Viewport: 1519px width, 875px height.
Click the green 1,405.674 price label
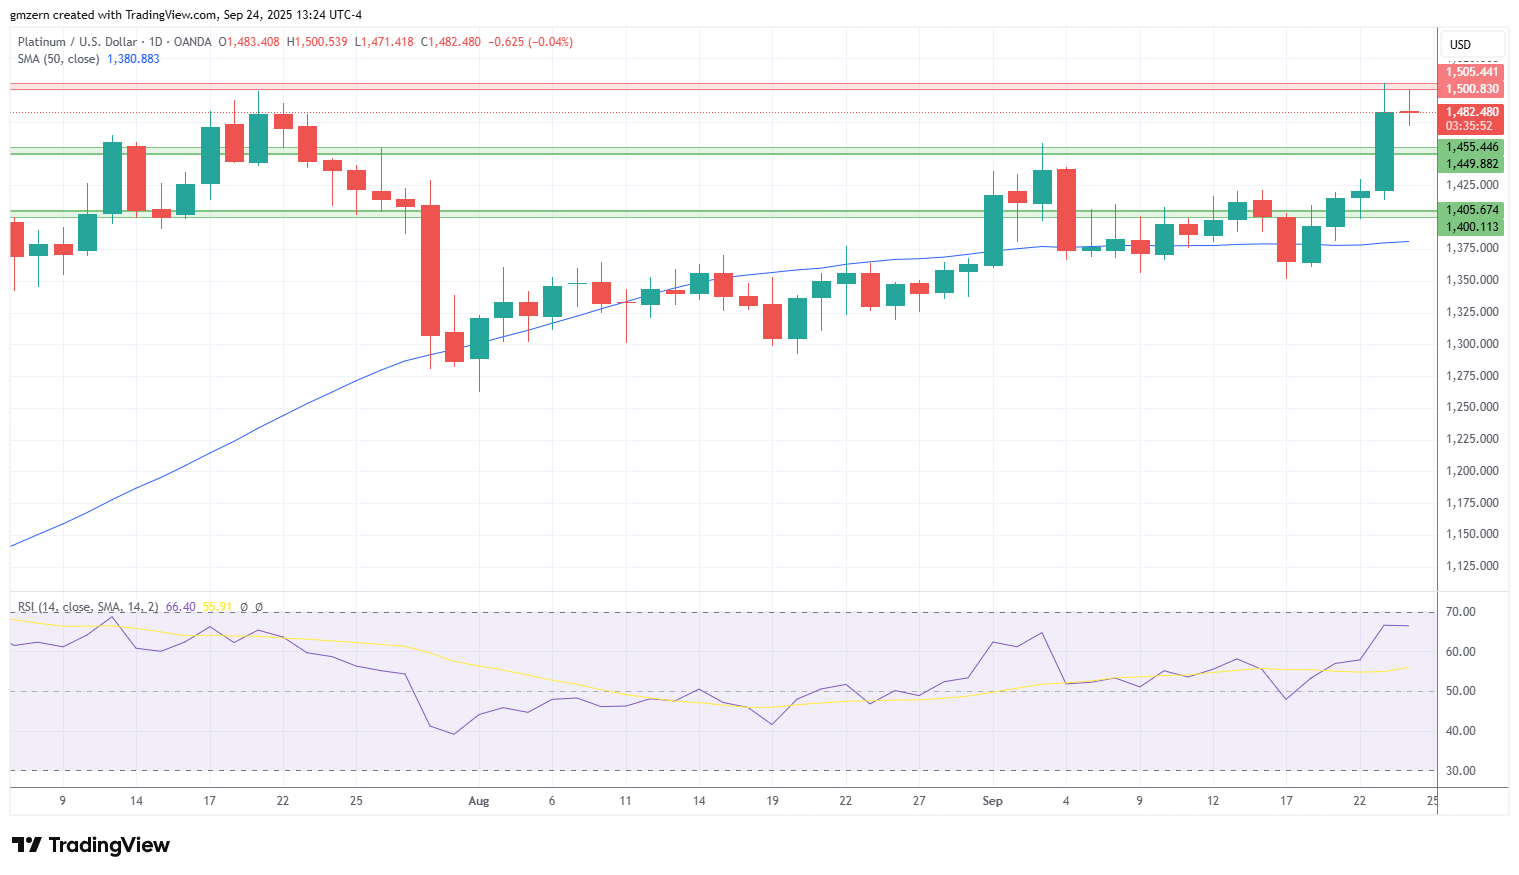[x=1472, y=210]
